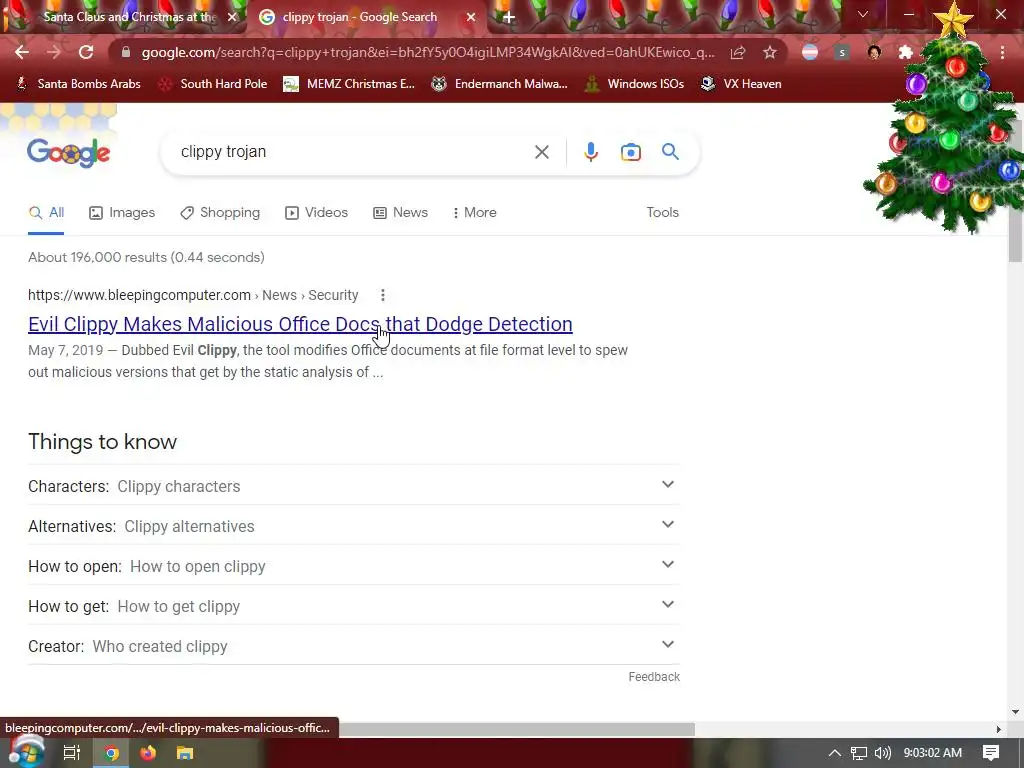Image resolution: width=1024 pixels, height=768 pixels.
Task: Click the Feedback link under Things to know
Action: 654,677
